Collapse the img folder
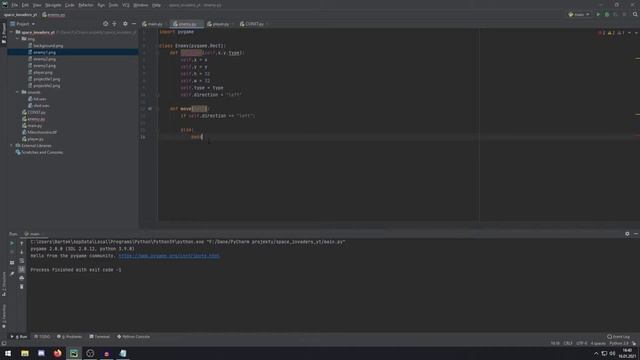Screen dimensions: 640x360 click(18, 39)
